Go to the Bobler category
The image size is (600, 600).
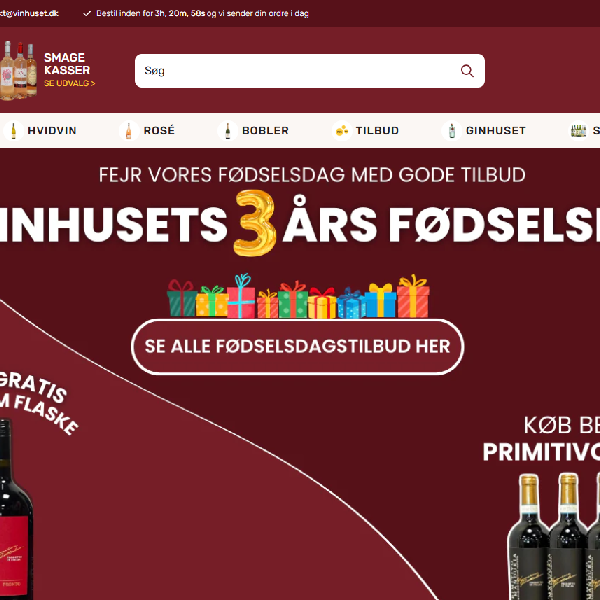pyautogui.click(x=265, y=130)
